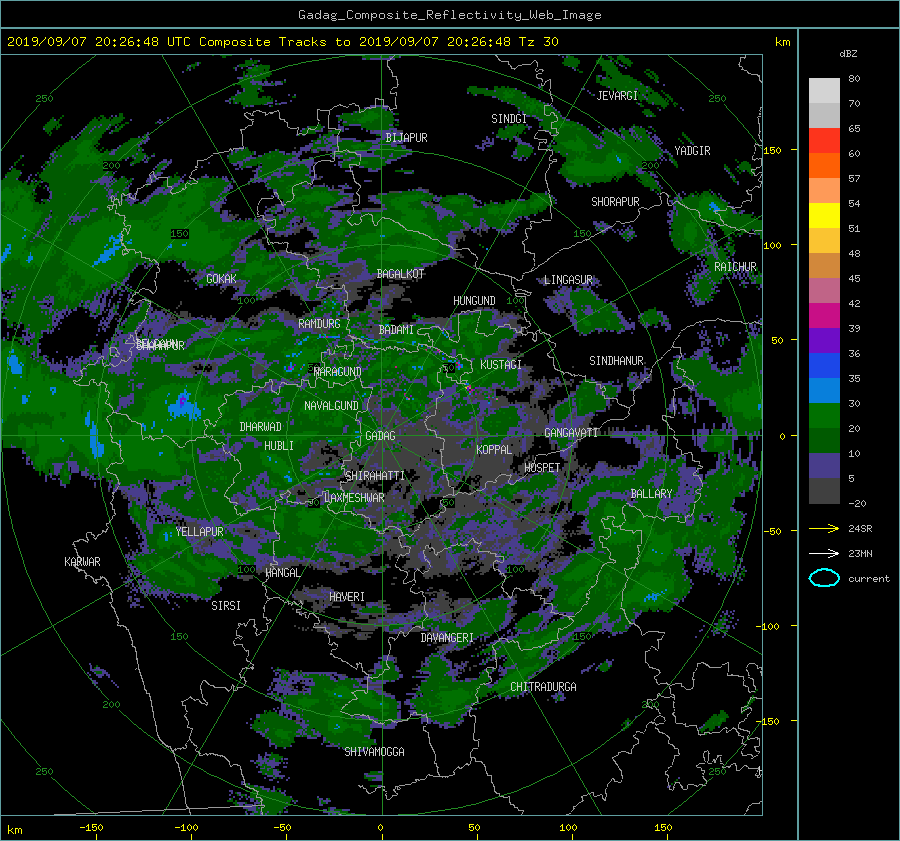The width and height of the screenshot is (900, 841).
Task: Click the HOSPET city label
Action: pyautogui.click(x=542, y=468)
